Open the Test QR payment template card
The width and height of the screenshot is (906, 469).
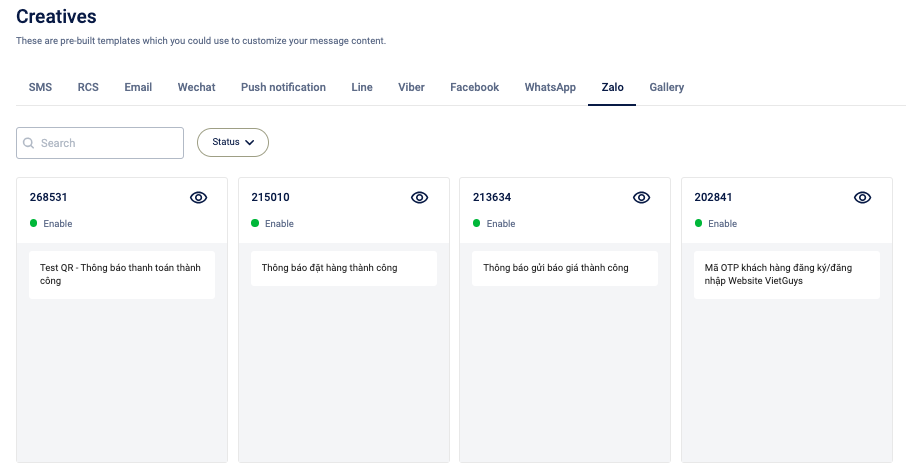122,274
